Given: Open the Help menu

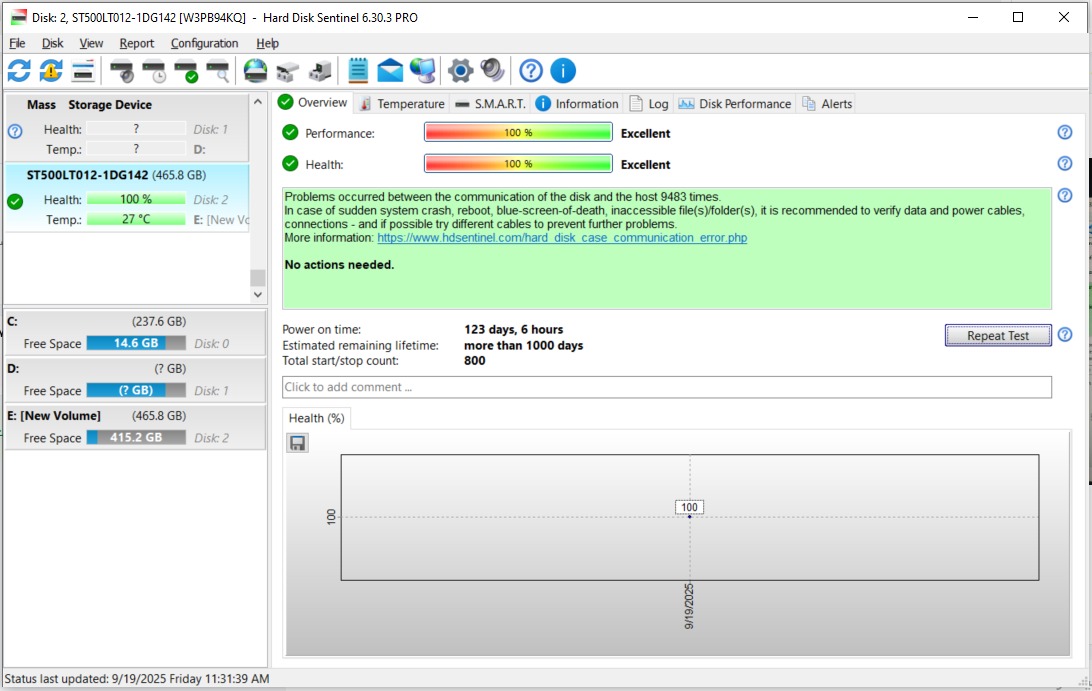Looking at the screenshot, I should click(x=267, y=43).
